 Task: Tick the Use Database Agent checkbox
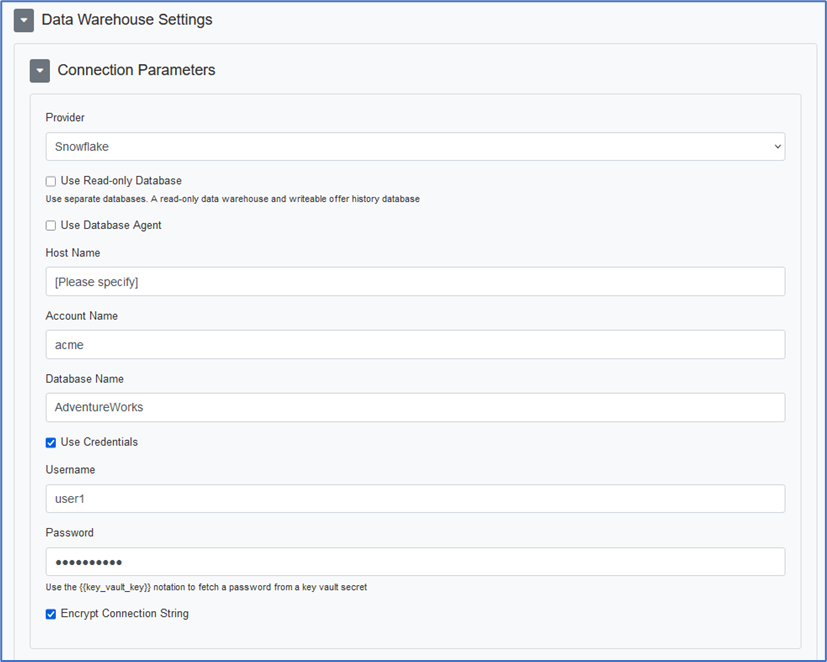[51, 226]
